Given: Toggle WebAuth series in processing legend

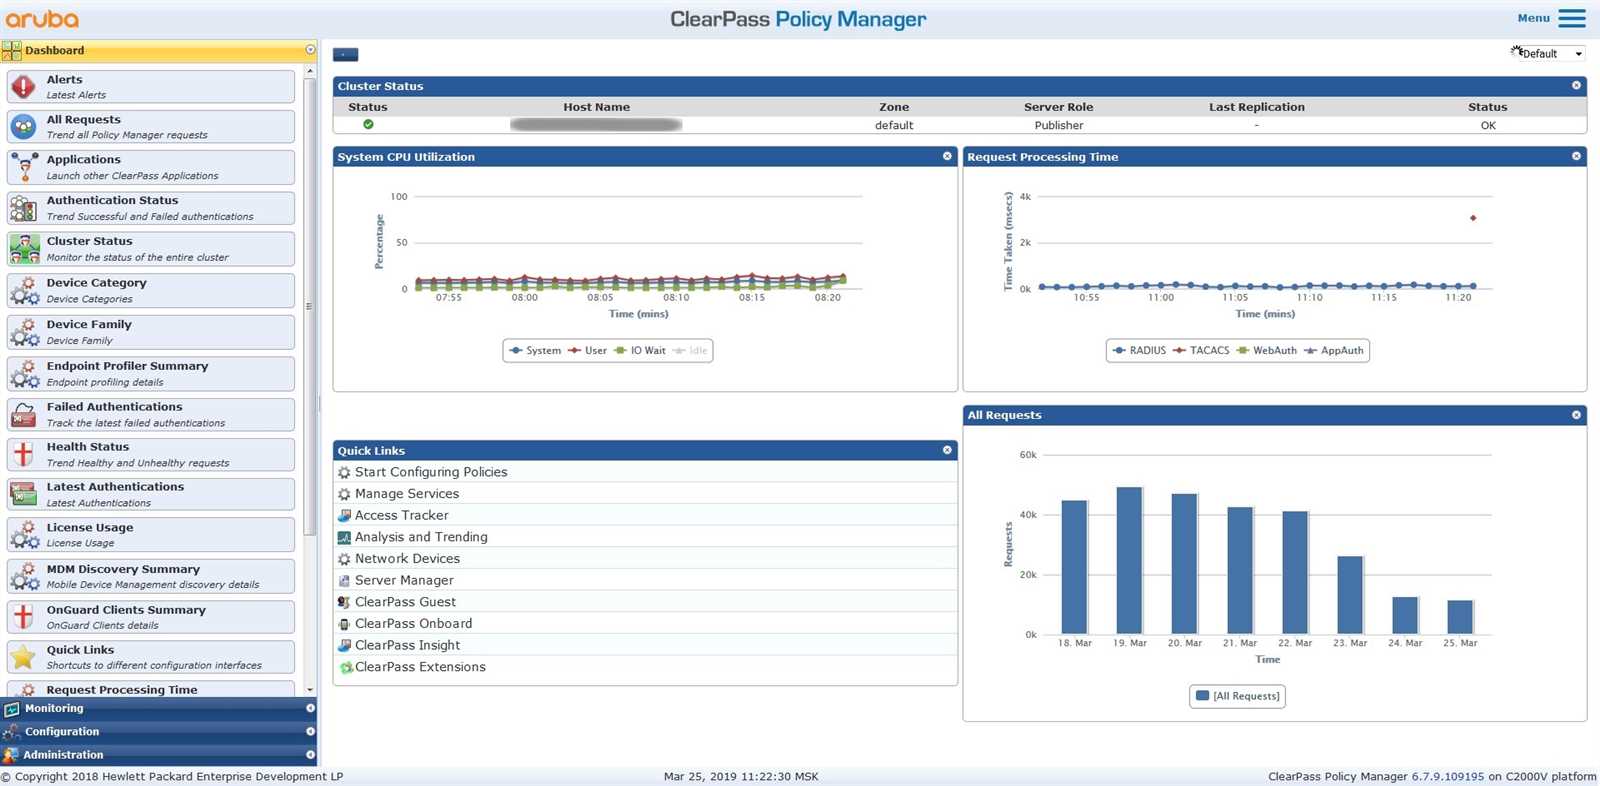Looking at the screenshot, I should click(x=1266, y=350).
